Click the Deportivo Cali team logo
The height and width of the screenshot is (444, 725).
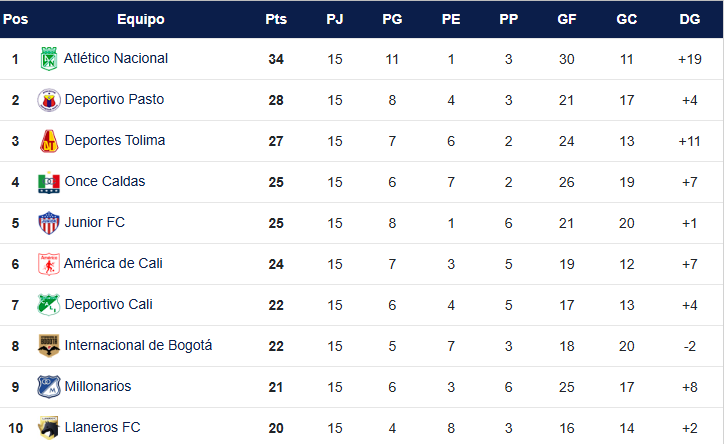coord(48,305)
